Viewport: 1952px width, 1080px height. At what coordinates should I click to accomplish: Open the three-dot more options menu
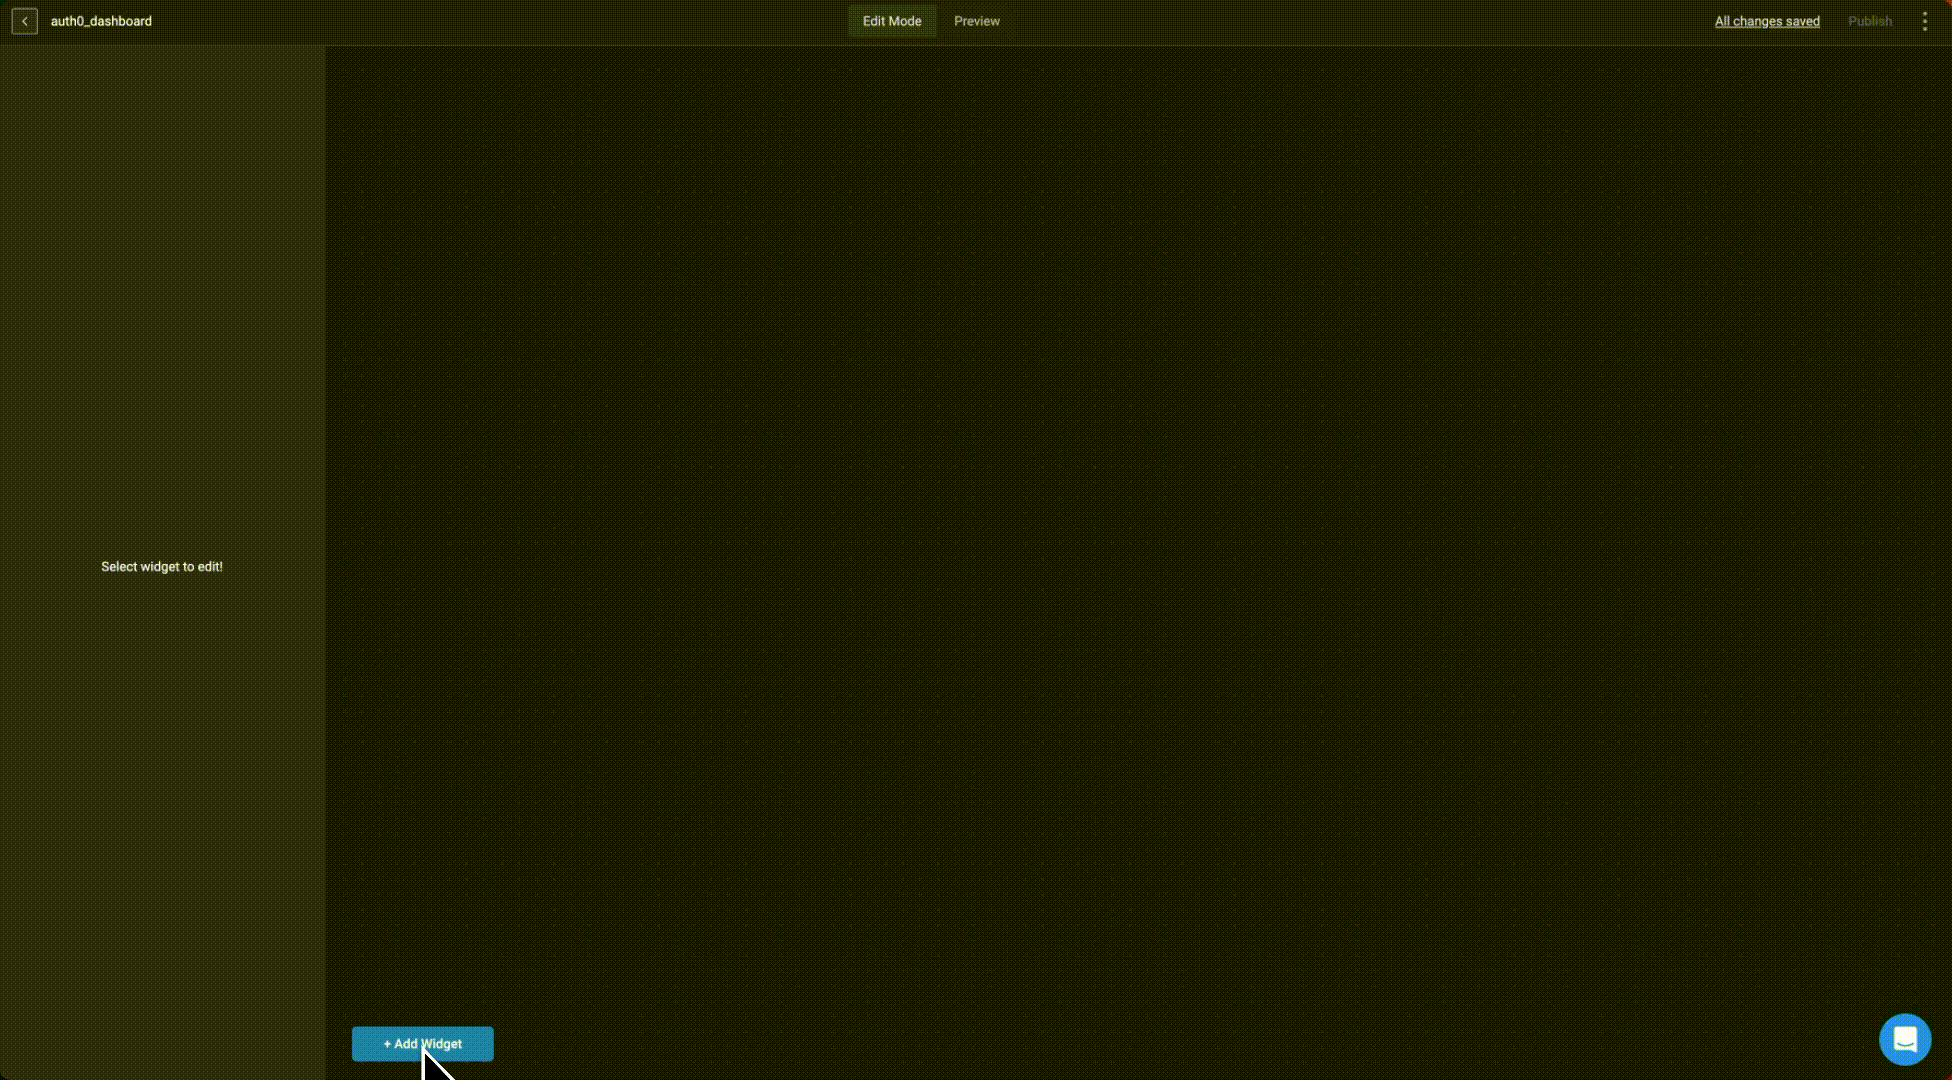coord(1924,21)
